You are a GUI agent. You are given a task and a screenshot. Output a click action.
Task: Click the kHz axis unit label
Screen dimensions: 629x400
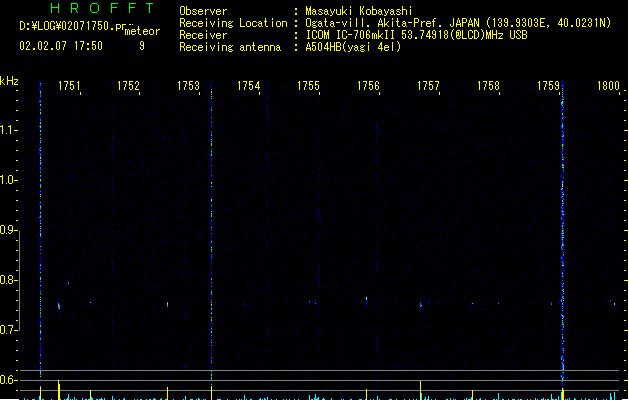pyautogui.click(x=9, y=81)
